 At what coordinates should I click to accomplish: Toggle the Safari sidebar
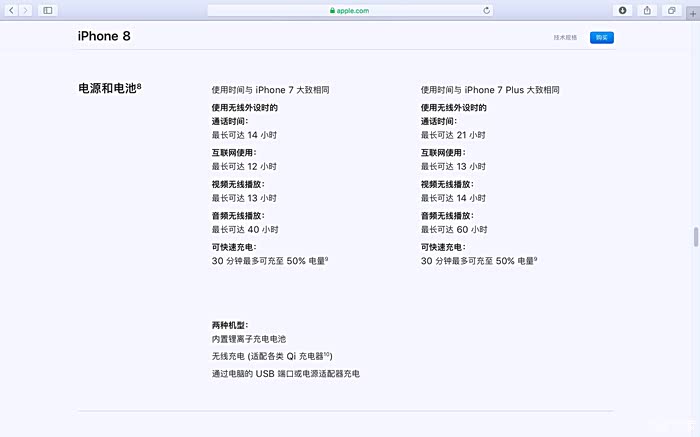[47, 10]
